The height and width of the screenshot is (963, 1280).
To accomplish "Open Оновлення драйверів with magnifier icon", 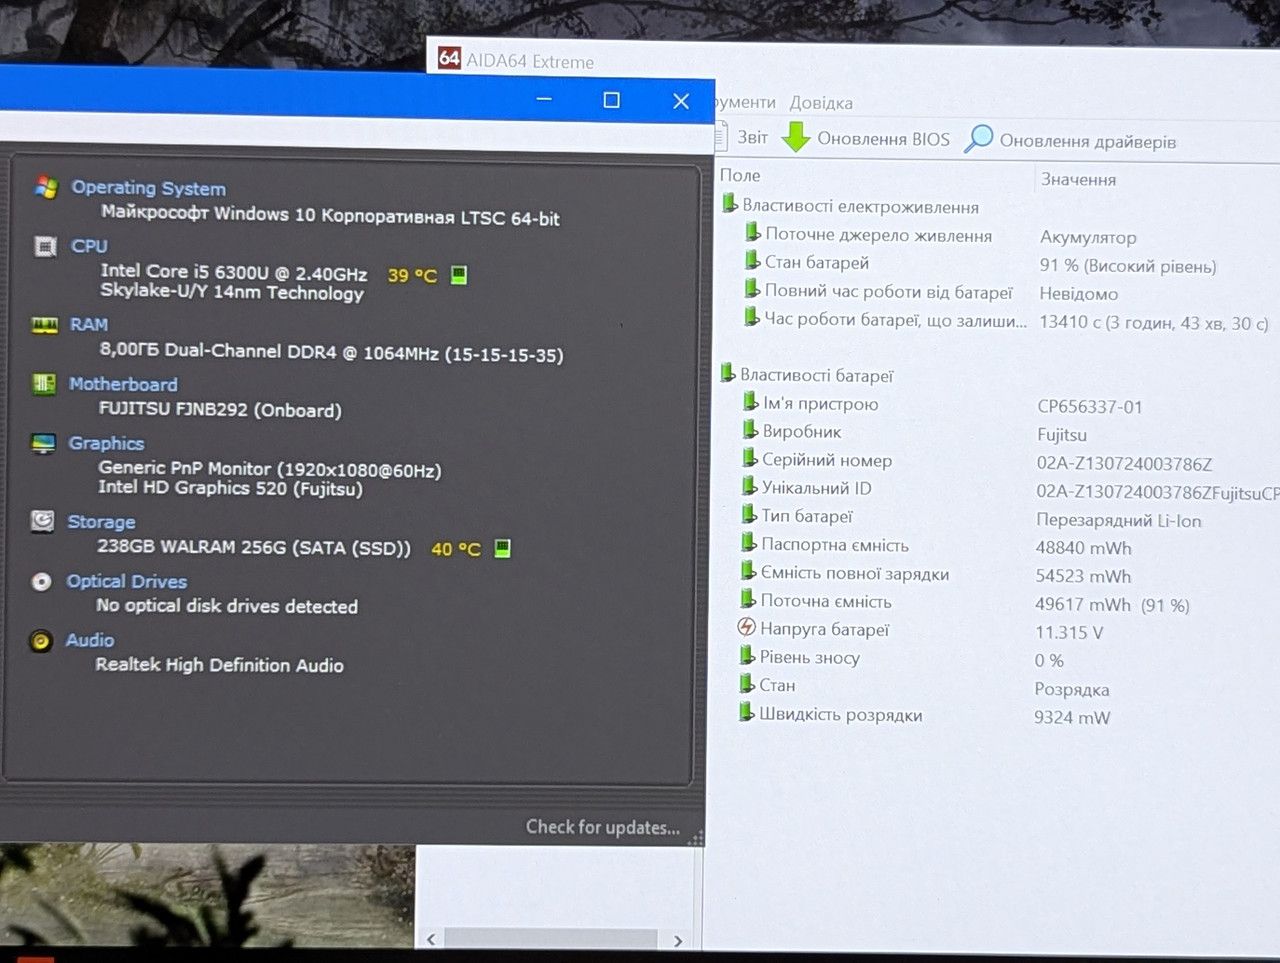I will (1071, 140).
